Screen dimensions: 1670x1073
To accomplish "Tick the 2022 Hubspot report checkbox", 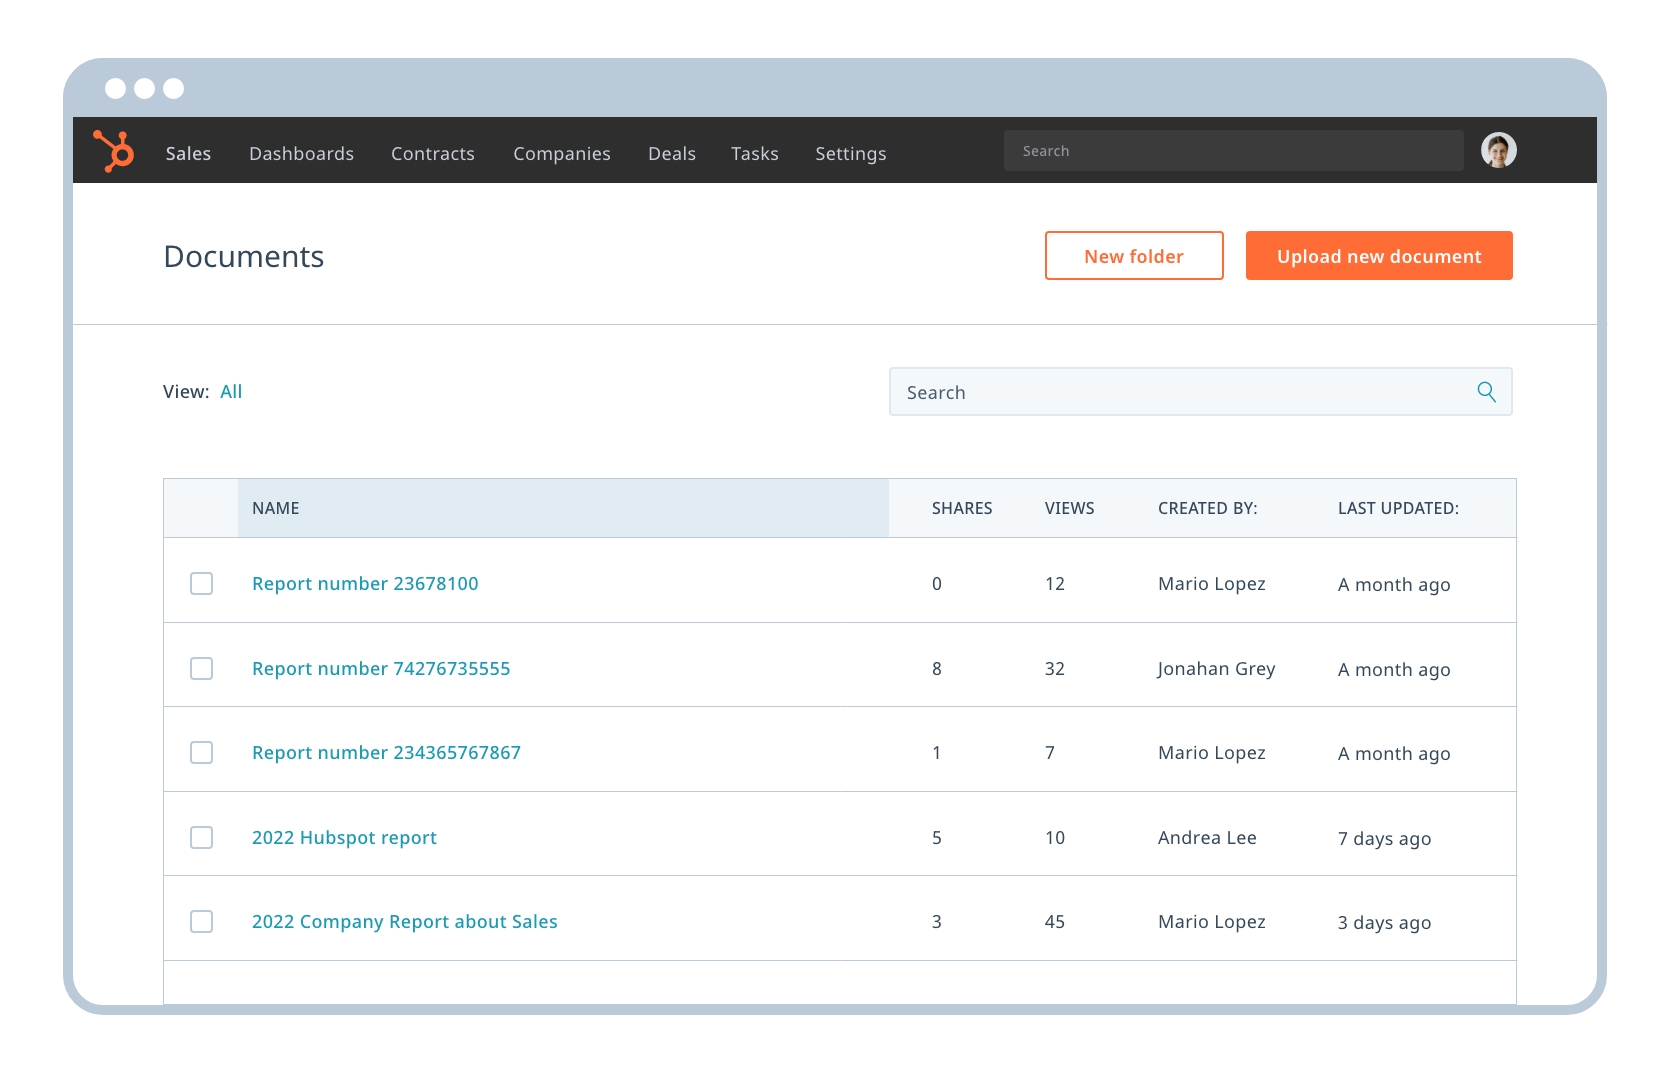I will (201, 837).
